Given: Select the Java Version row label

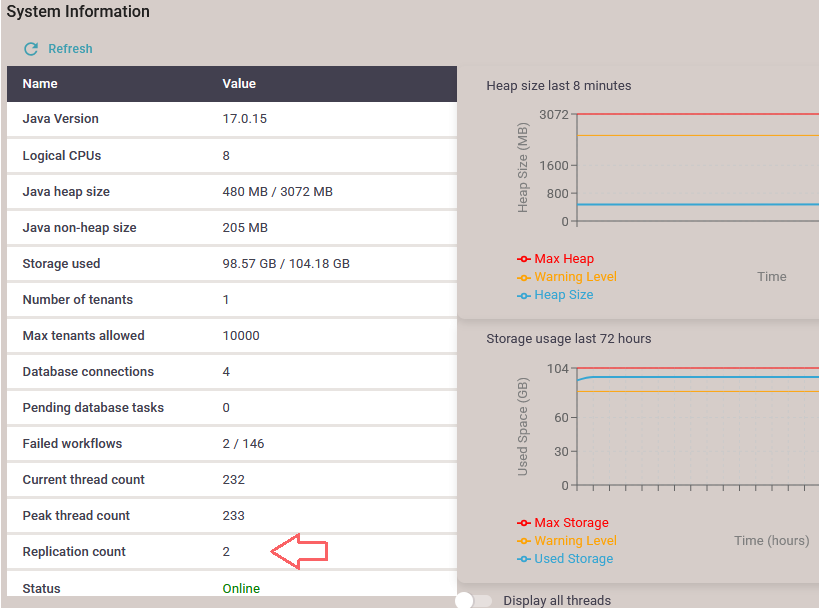Looking at the screenshot, I should click(60, 119).
